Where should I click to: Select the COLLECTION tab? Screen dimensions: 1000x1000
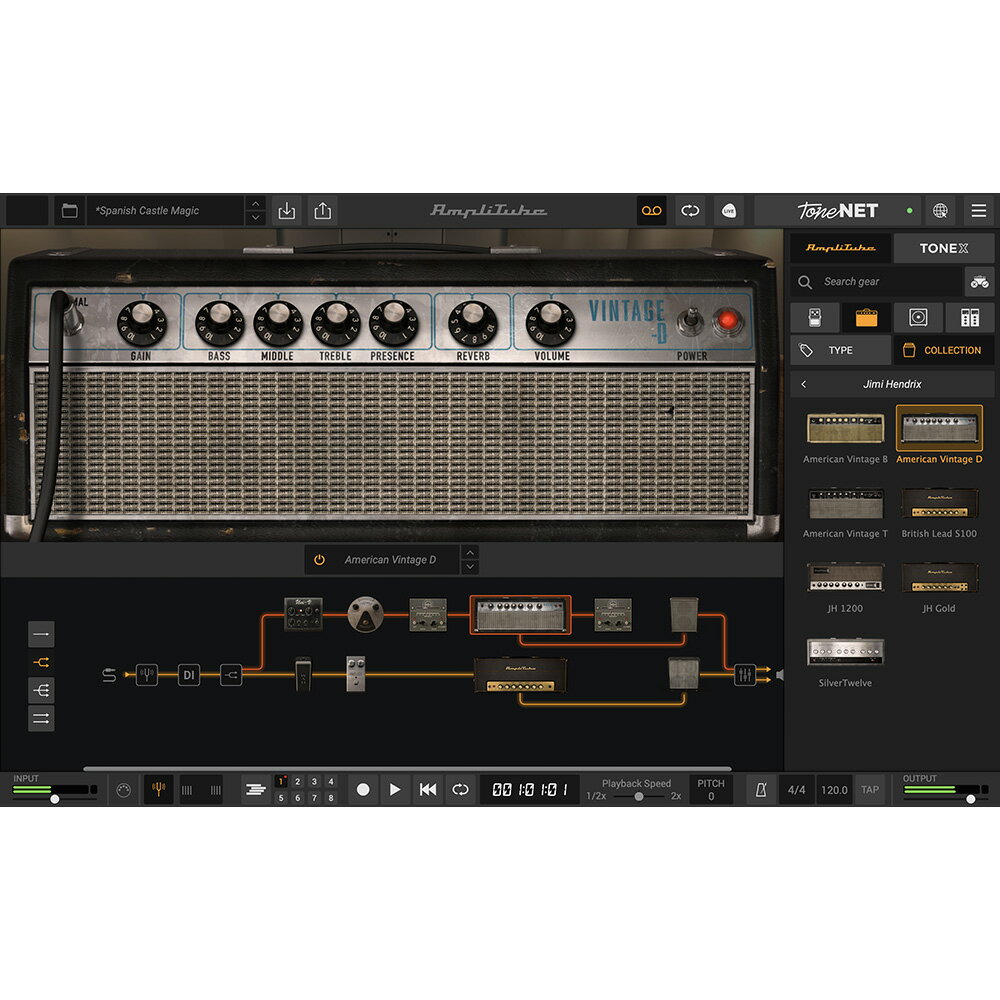[x=943, y=350]
